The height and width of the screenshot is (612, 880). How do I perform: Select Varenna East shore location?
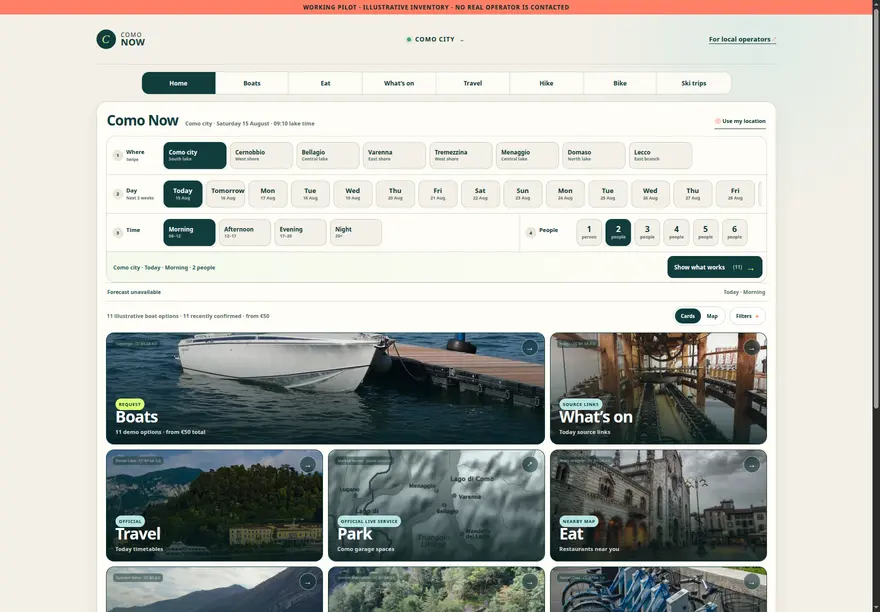click(x=395, y=156)
